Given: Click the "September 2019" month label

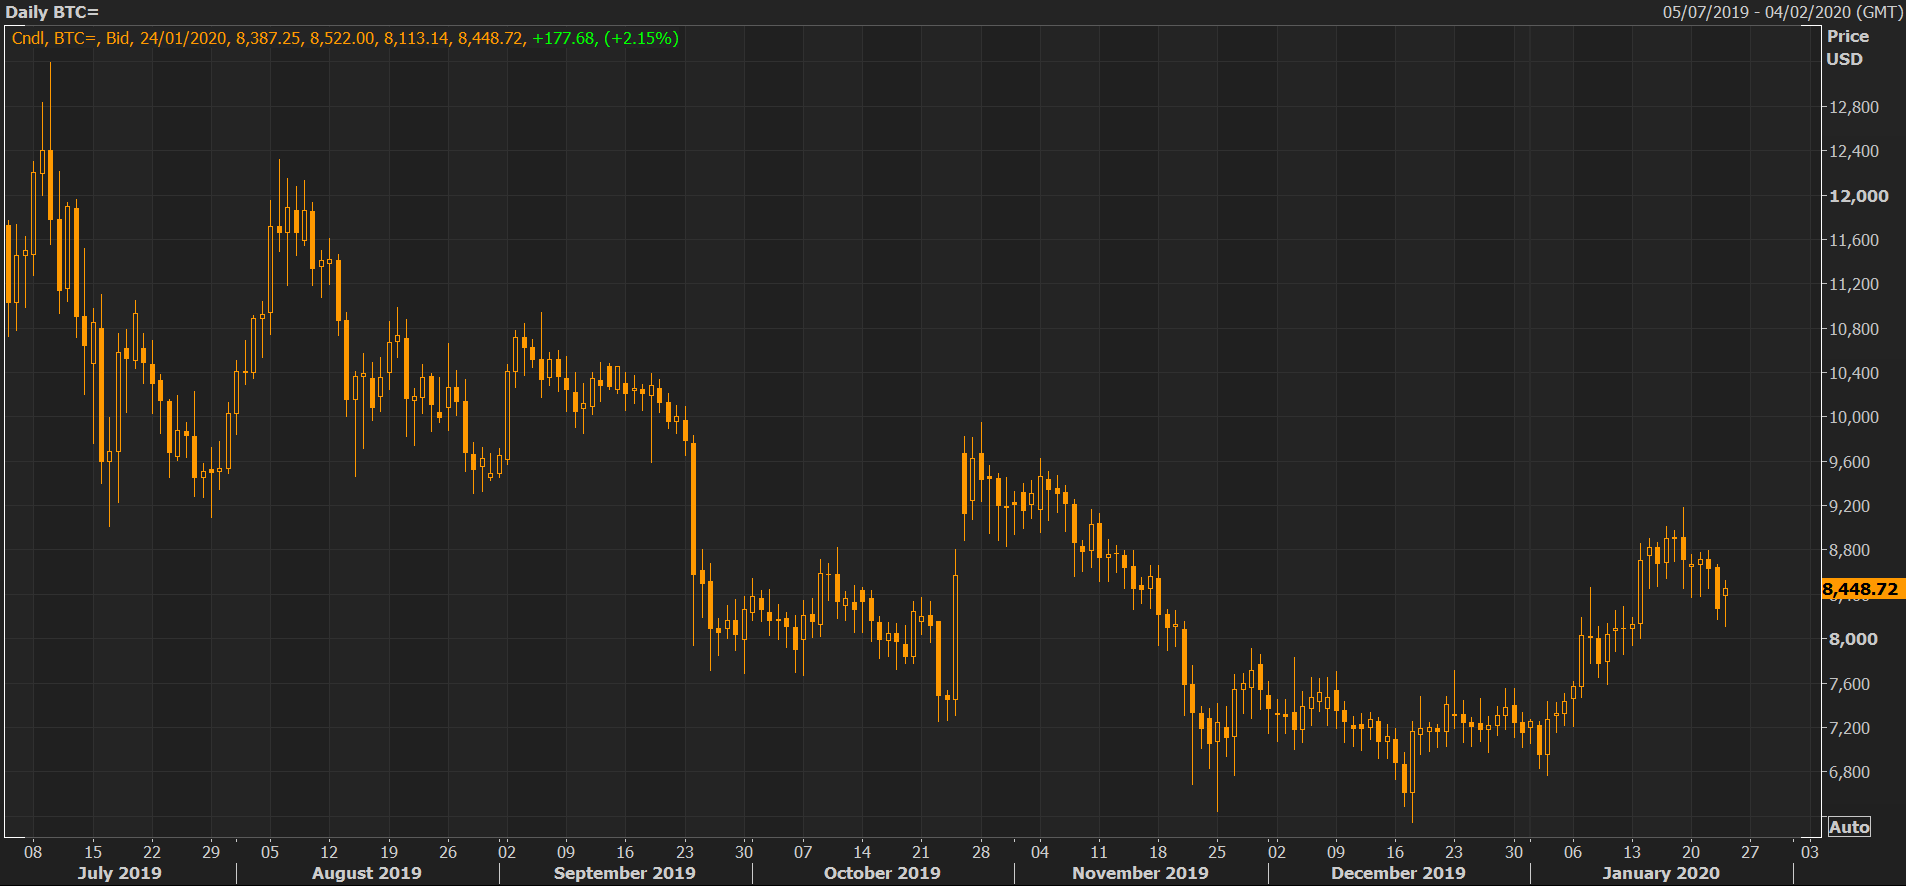Looking at the screenshot, I should pos(625,873).
